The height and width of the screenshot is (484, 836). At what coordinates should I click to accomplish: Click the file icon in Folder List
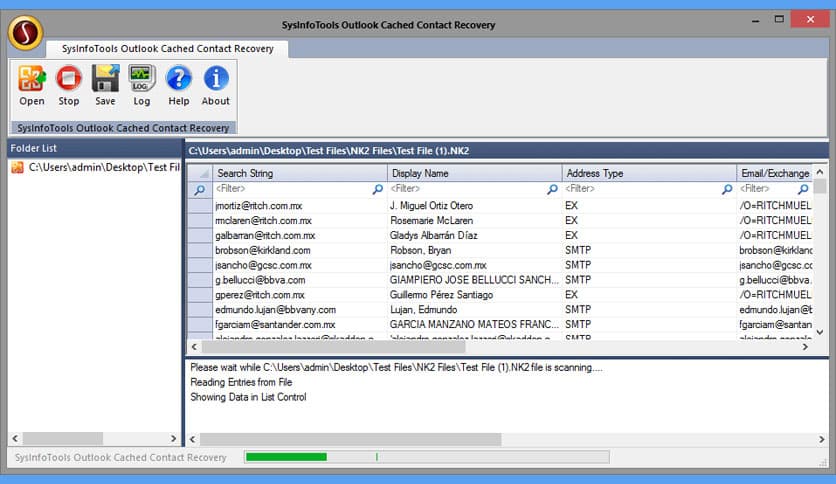tap(18, 167)
